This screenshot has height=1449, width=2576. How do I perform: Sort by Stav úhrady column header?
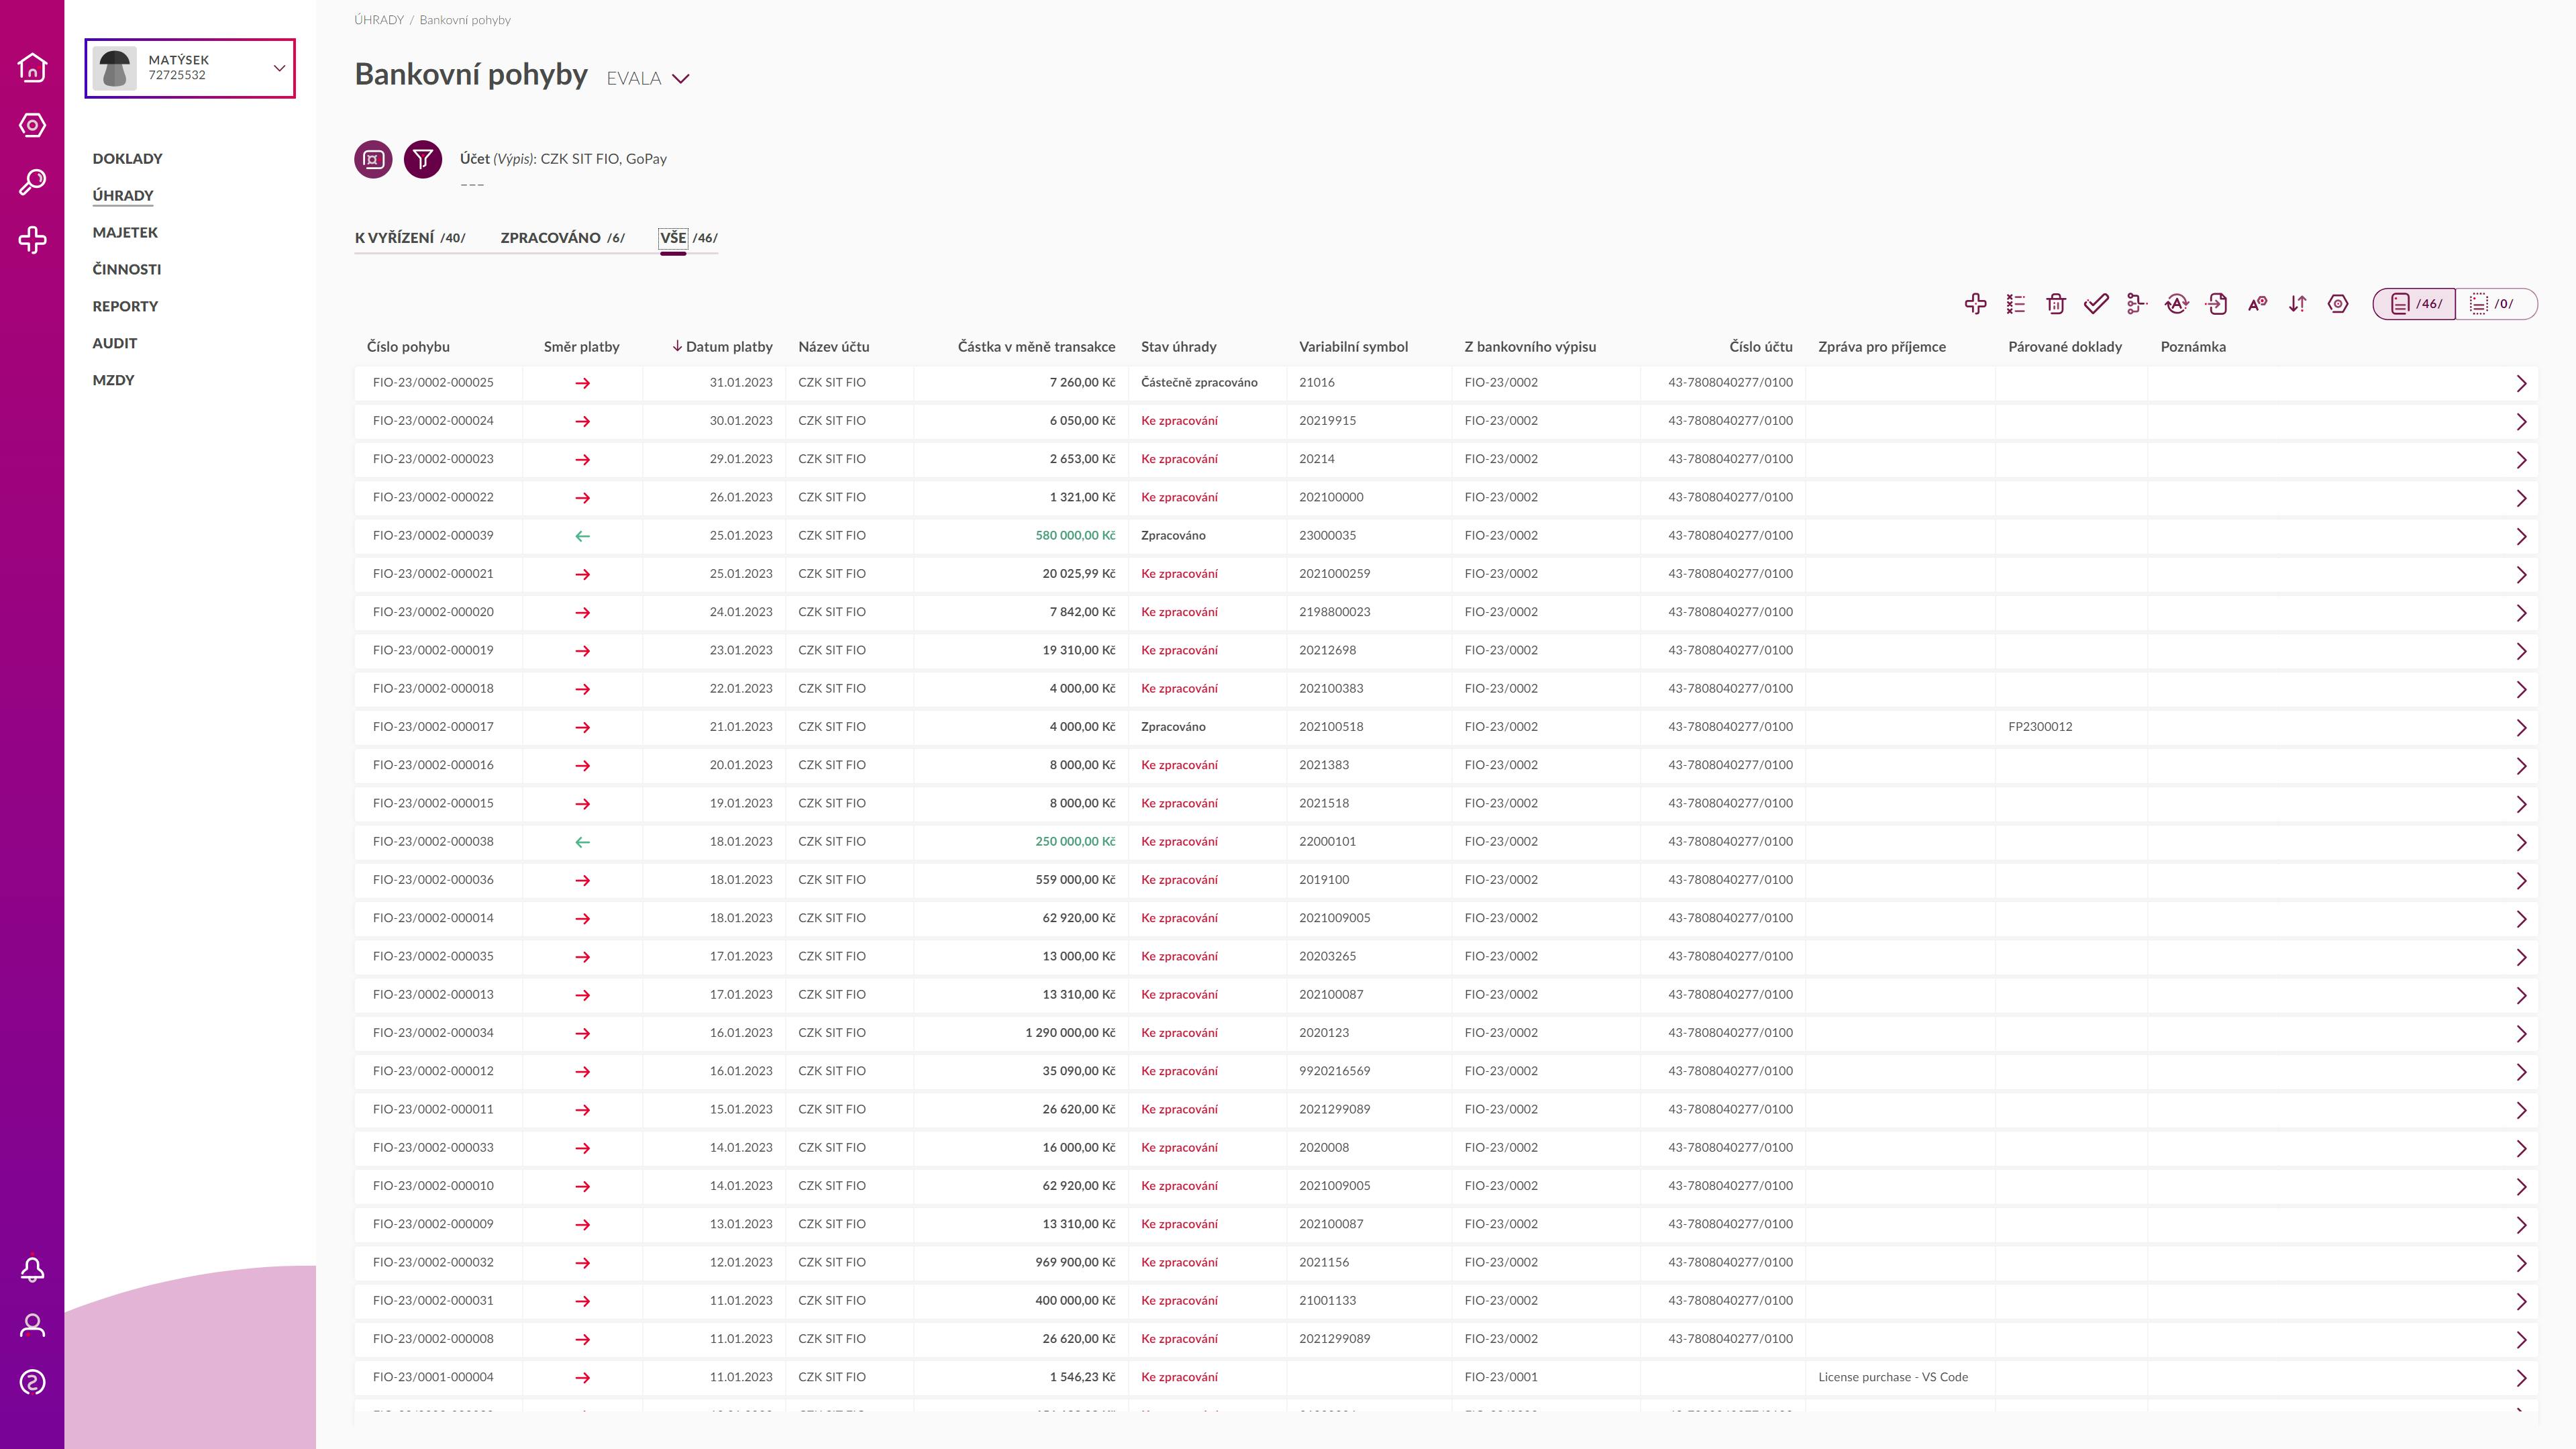click(x=1178, y=347)
